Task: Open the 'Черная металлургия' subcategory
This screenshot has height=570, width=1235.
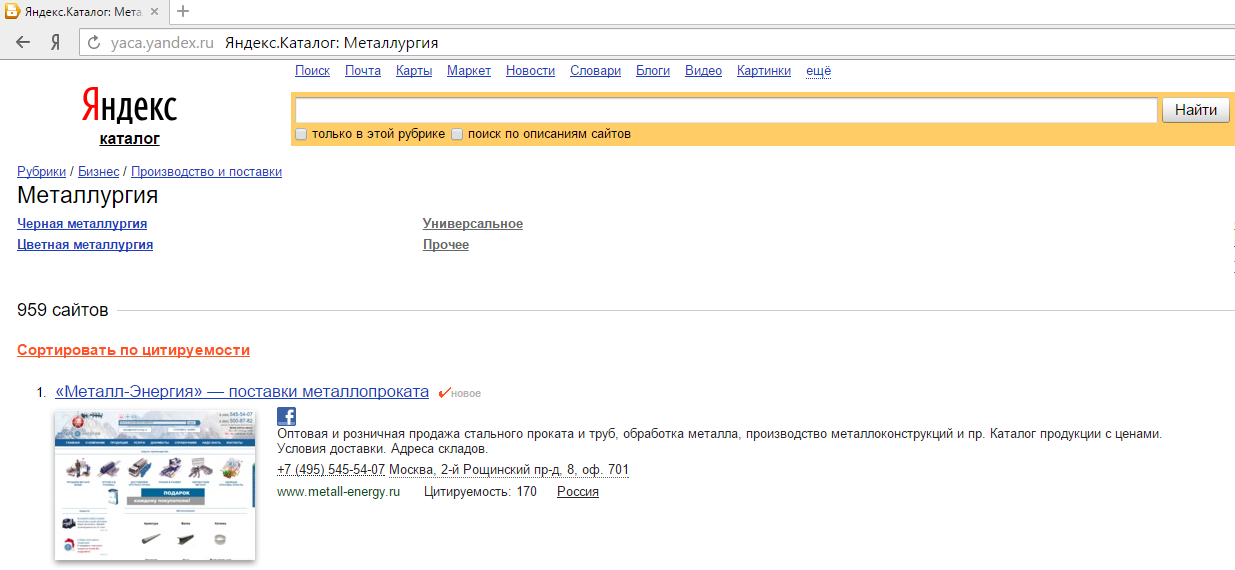Action: point(82,224)
